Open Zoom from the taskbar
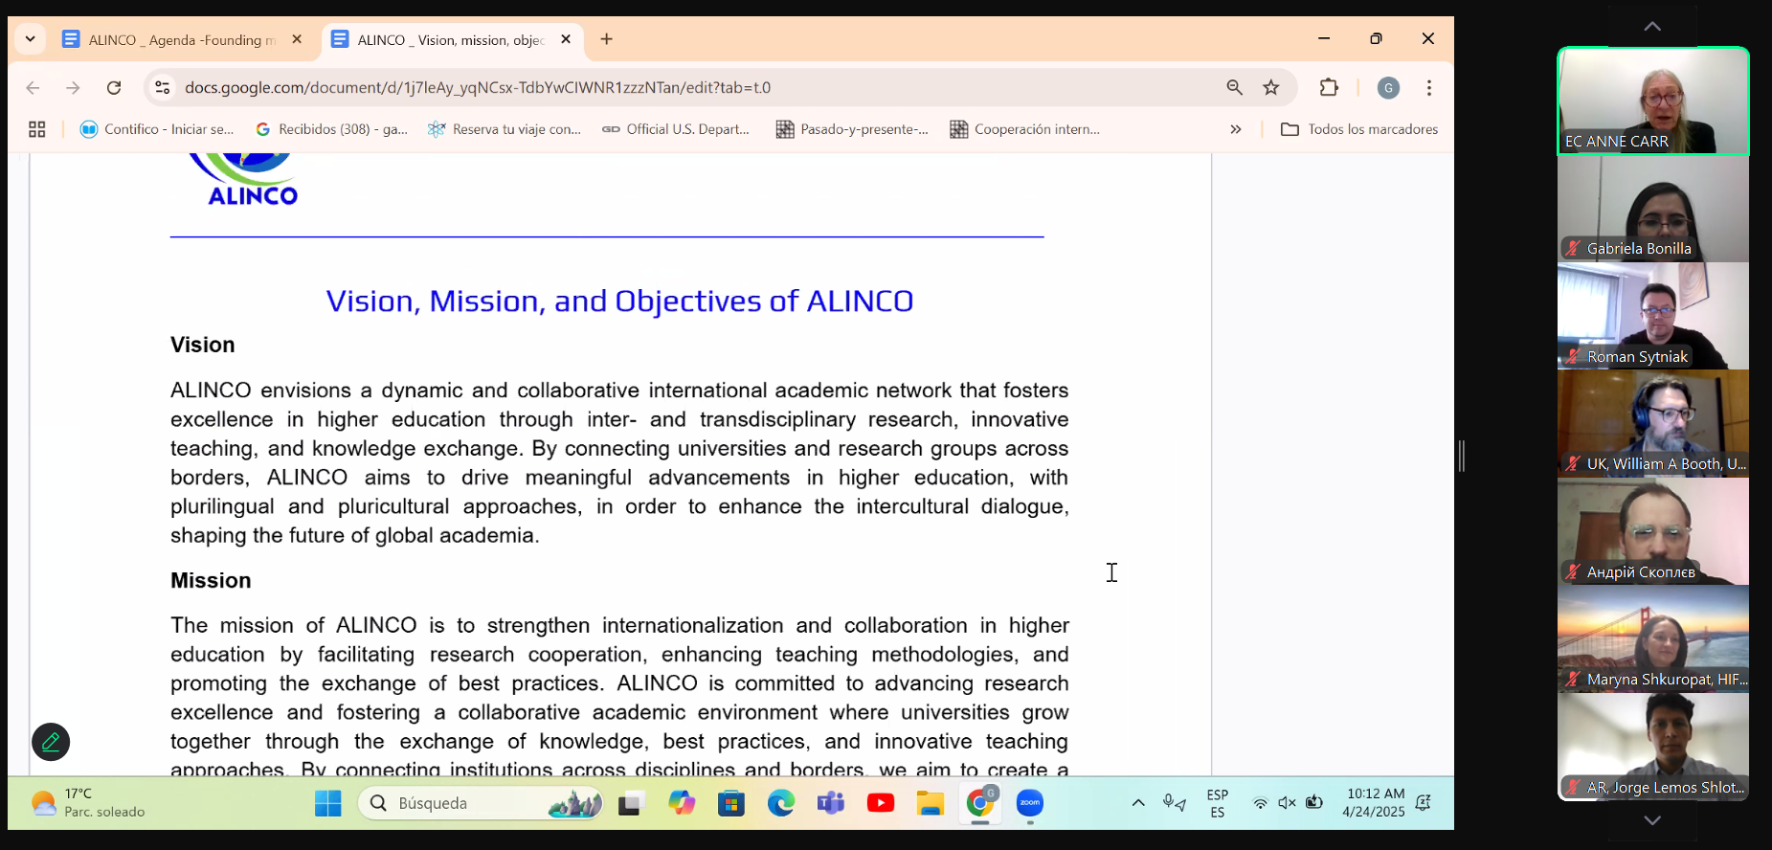This screenshot has height=850, width=1772. [1030, 803]
